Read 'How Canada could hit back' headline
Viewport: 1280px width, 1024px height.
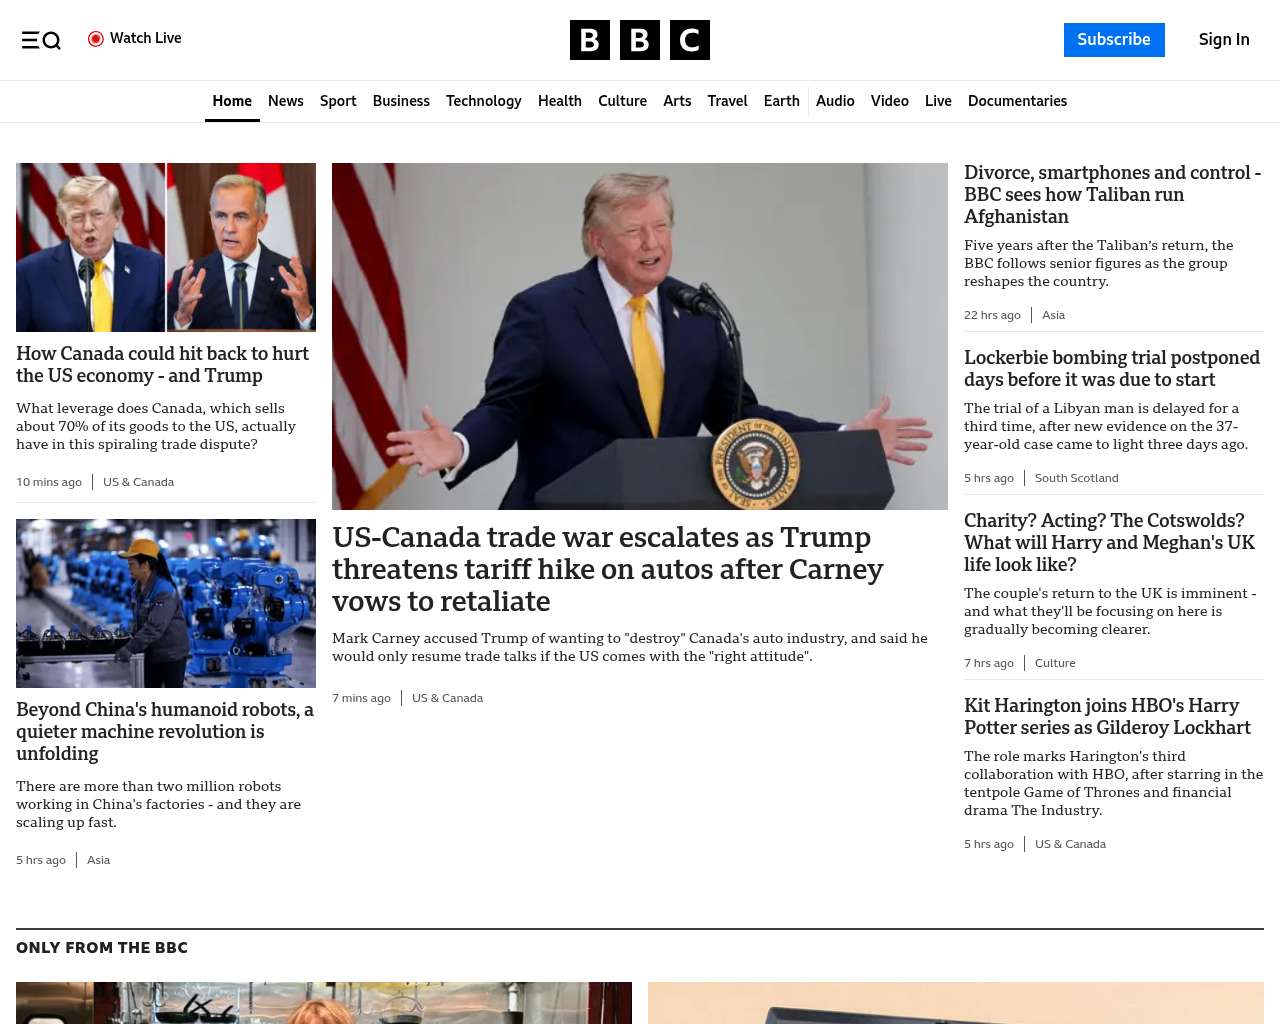coord(162,364)
